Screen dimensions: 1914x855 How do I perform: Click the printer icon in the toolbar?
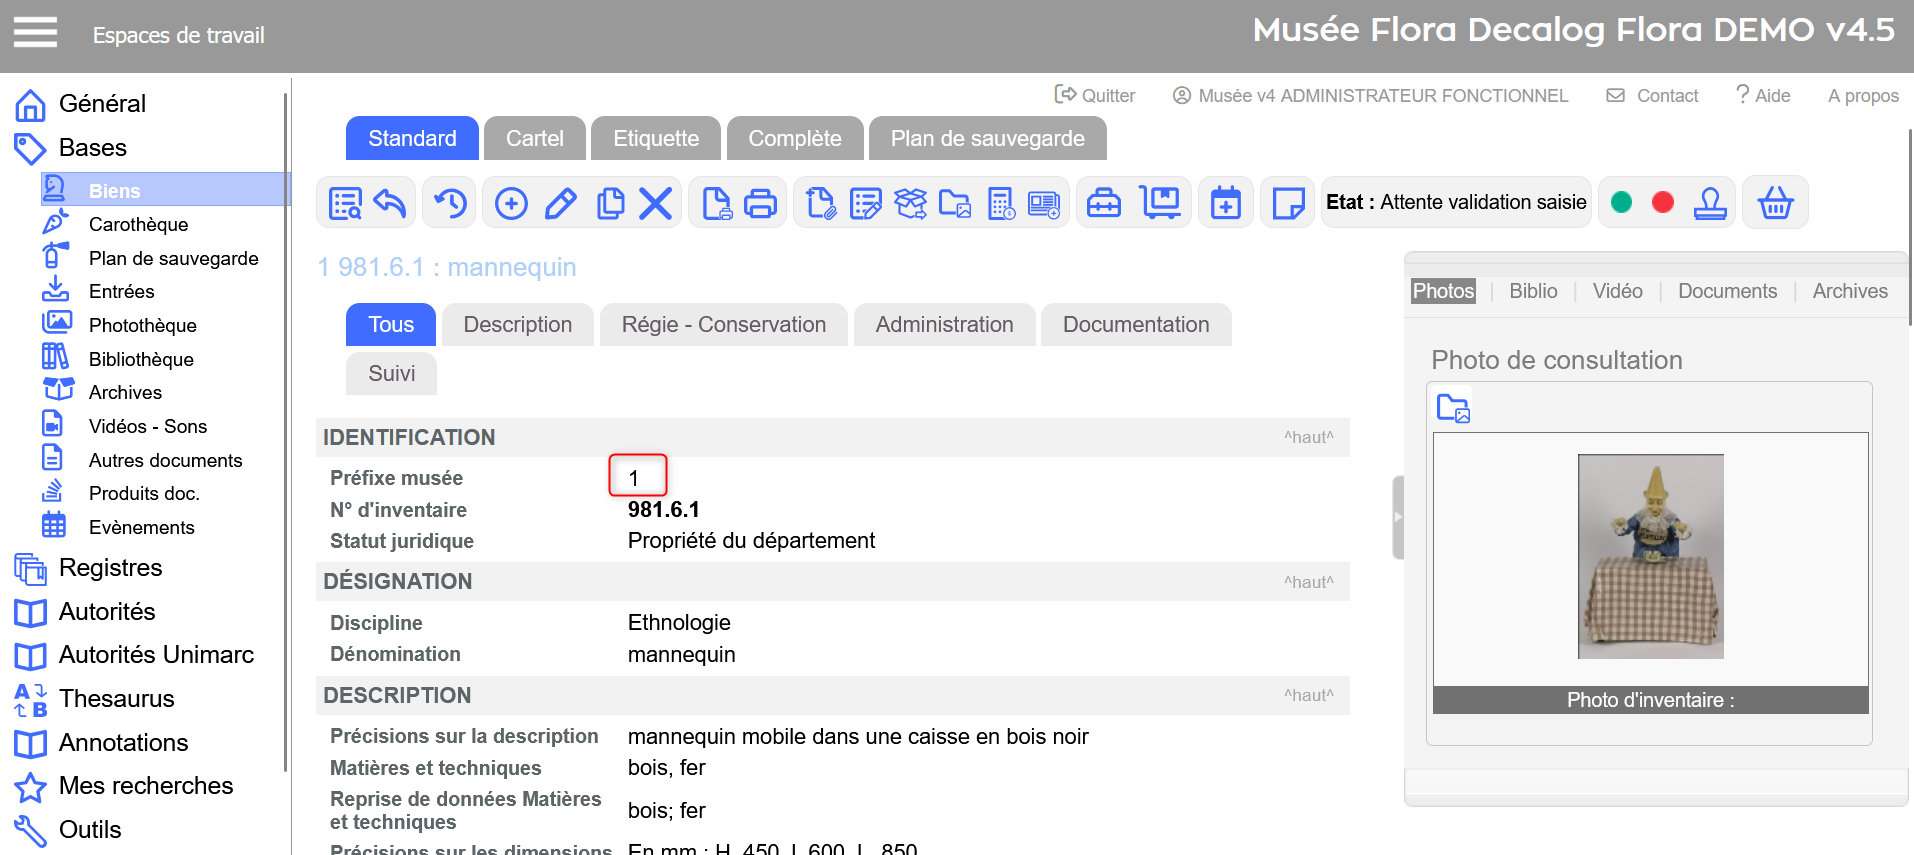(760, 203)
